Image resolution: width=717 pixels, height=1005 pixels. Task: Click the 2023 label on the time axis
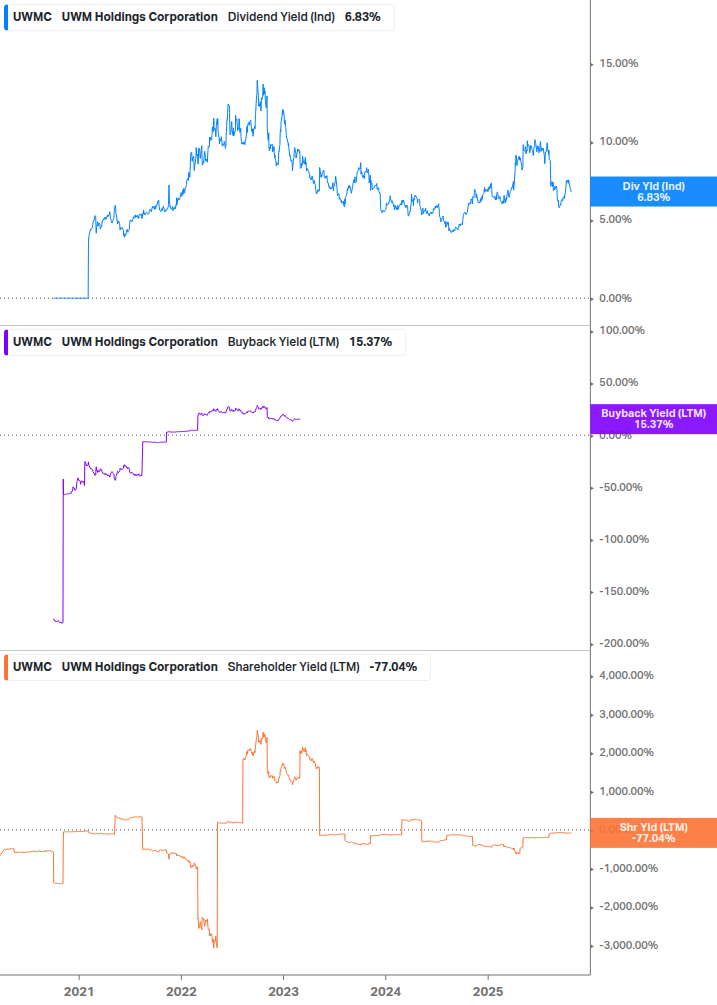[x=283, y=989]
